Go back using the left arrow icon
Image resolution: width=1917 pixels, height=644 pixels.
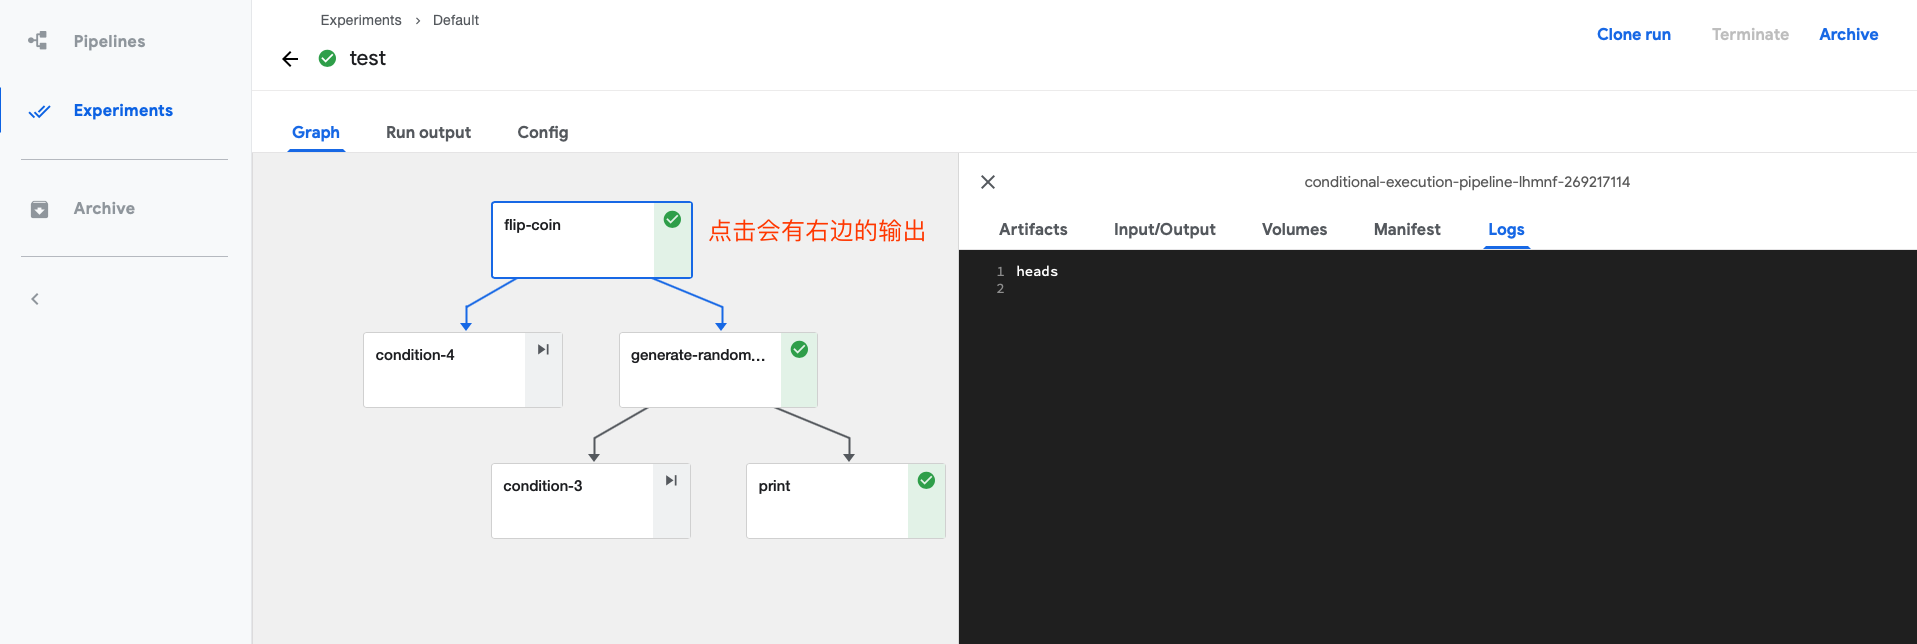tap(290, 59)
